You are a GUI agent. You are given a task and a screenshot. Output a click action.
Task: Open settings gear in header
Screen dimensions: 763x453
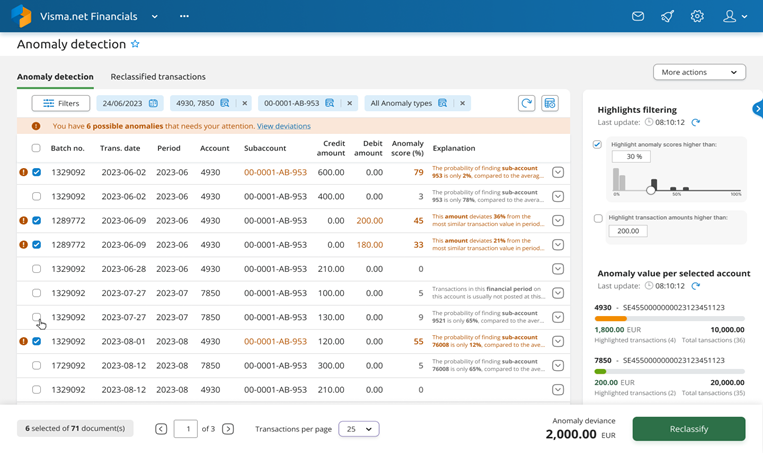click(697, 16)
